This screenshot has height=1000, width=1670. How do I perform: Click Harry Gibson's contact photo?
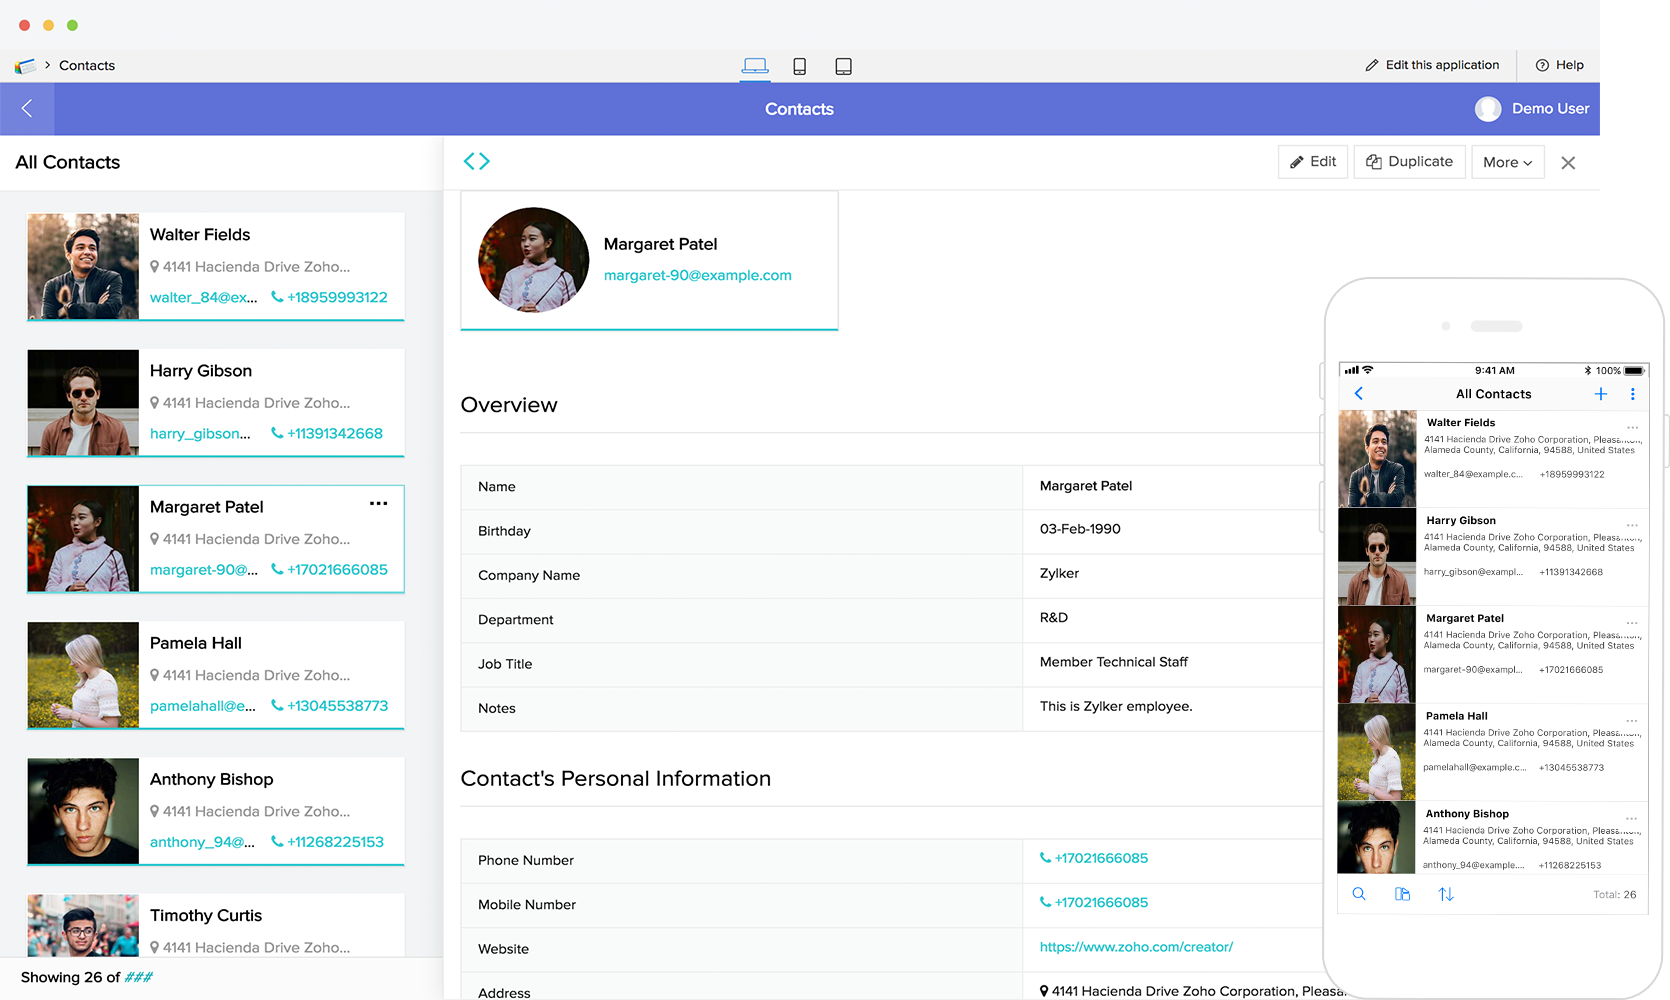83,402
